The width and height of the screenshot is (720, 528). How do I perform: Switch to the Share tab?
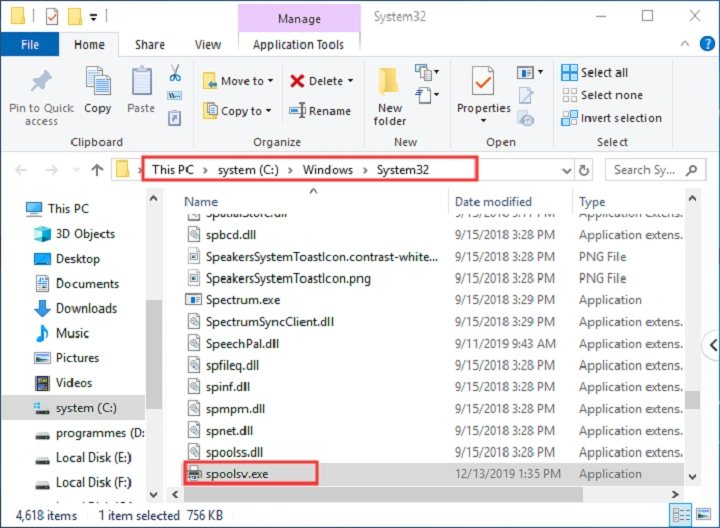[150, 45]
